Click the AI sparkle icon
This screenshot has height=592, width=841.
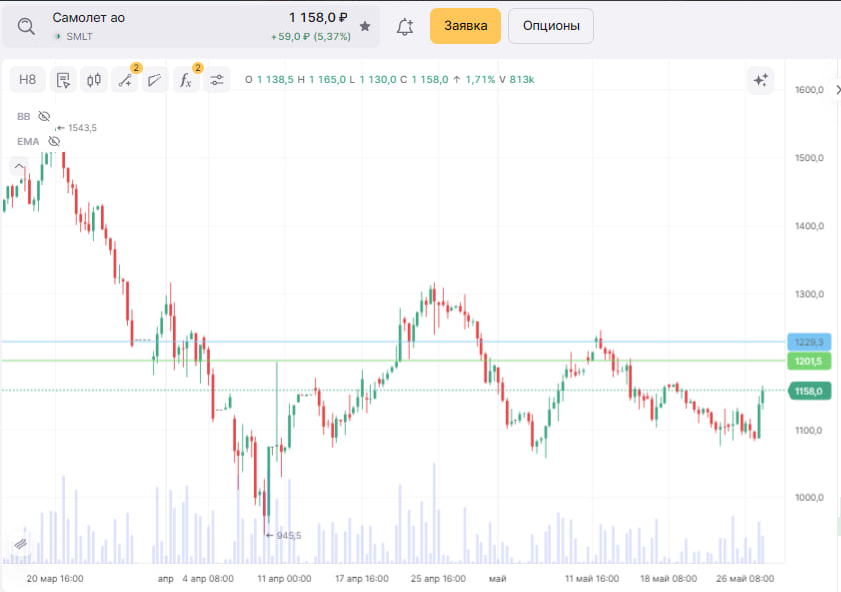tap(760, 80)
